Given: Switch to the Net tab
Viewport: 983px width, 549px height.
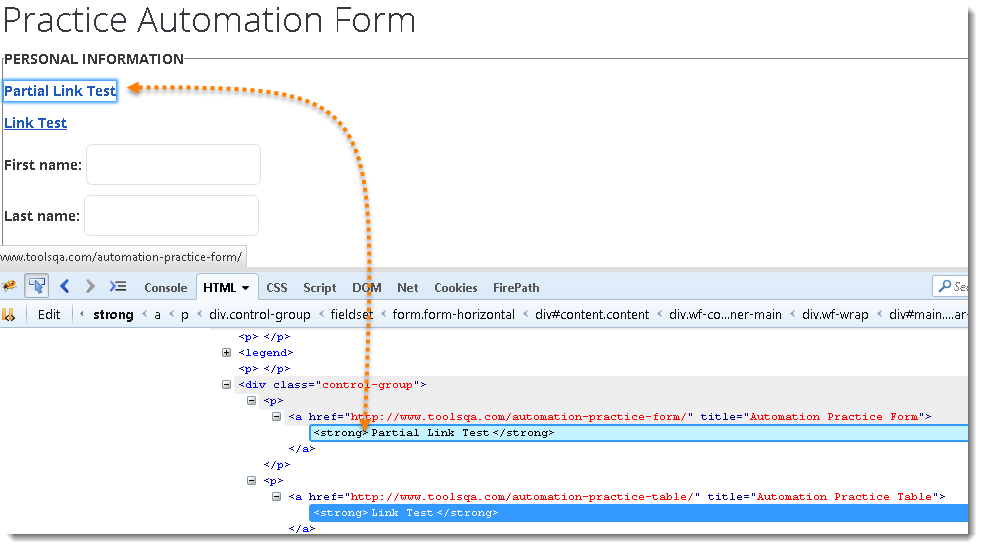Looking at the screenshot, I should pyautogui.click(x=407, y=288).
